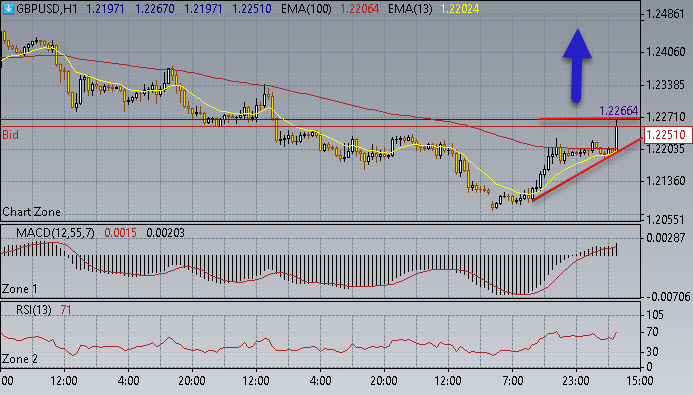The image size is (693, 395).
Task: Click the Bid label on the chart
Action: click(x=11, y=135)
